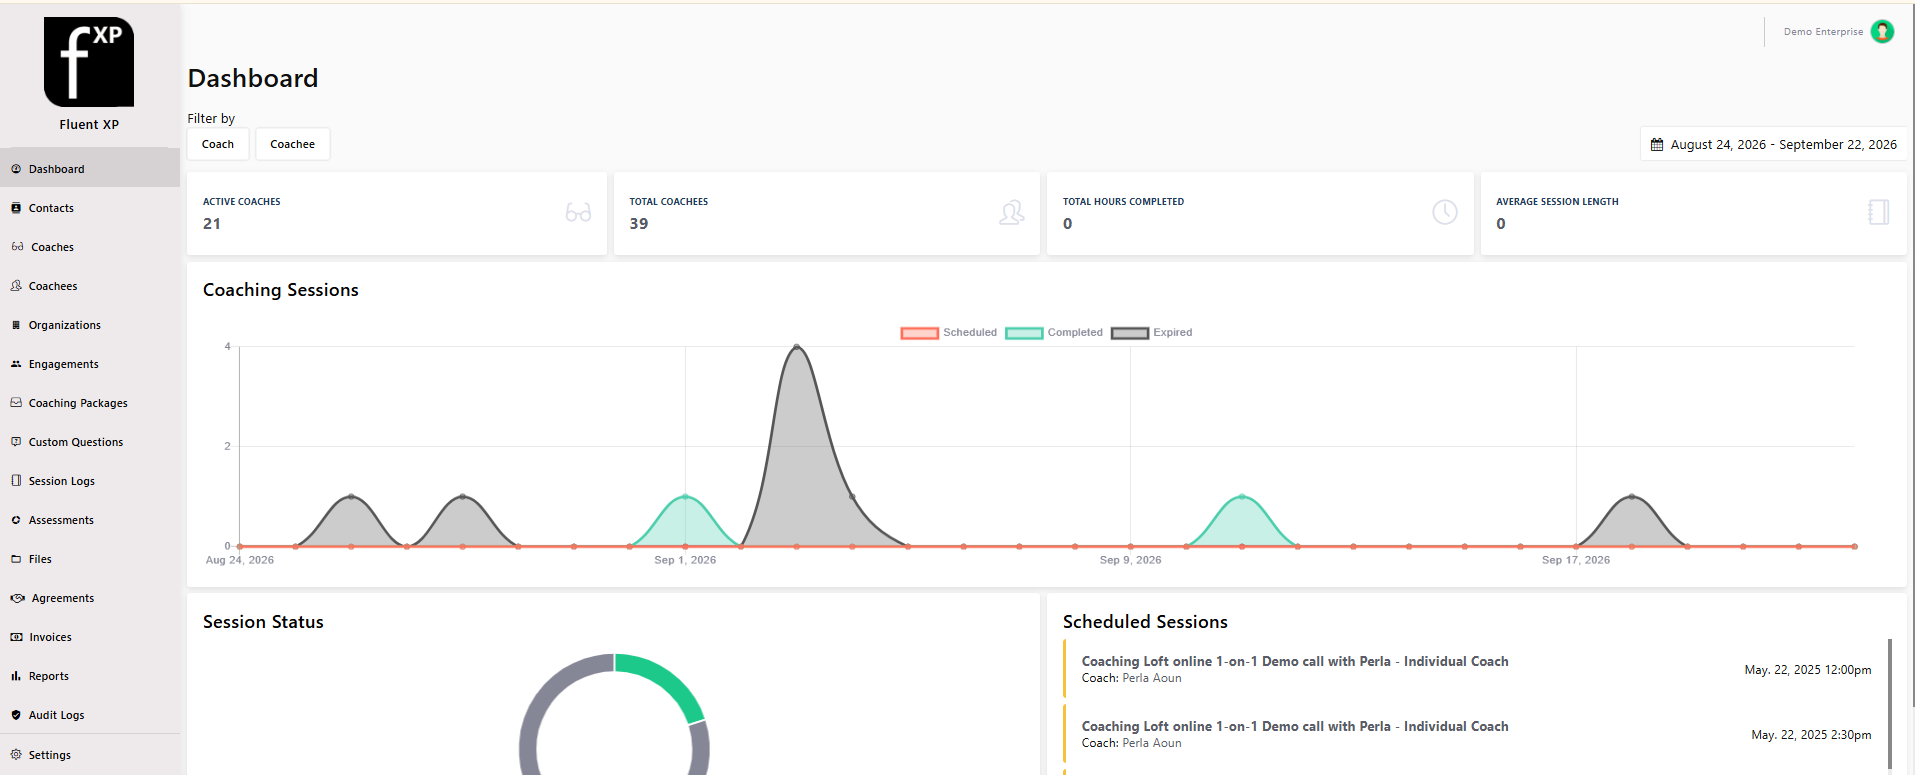Go to Coaches in the sidebar
Viewport: 1915px width, 775px height.
pyautogui.click(x=90, y=247)
